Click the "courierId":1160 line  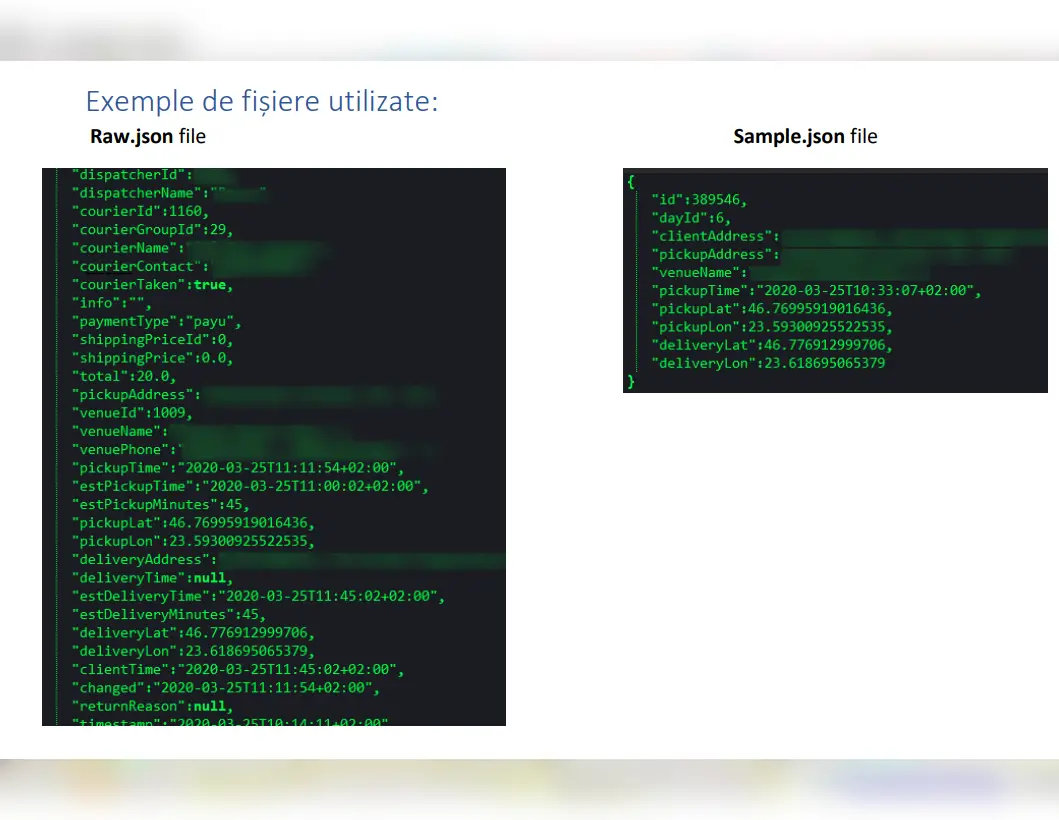point(138,211)
